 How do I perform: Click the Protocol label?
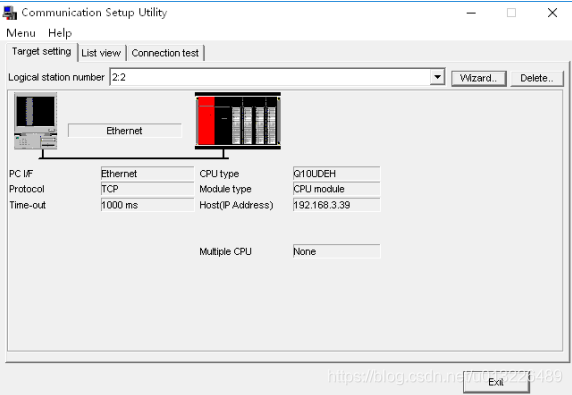pyautogui.click(x=27, y=189)
